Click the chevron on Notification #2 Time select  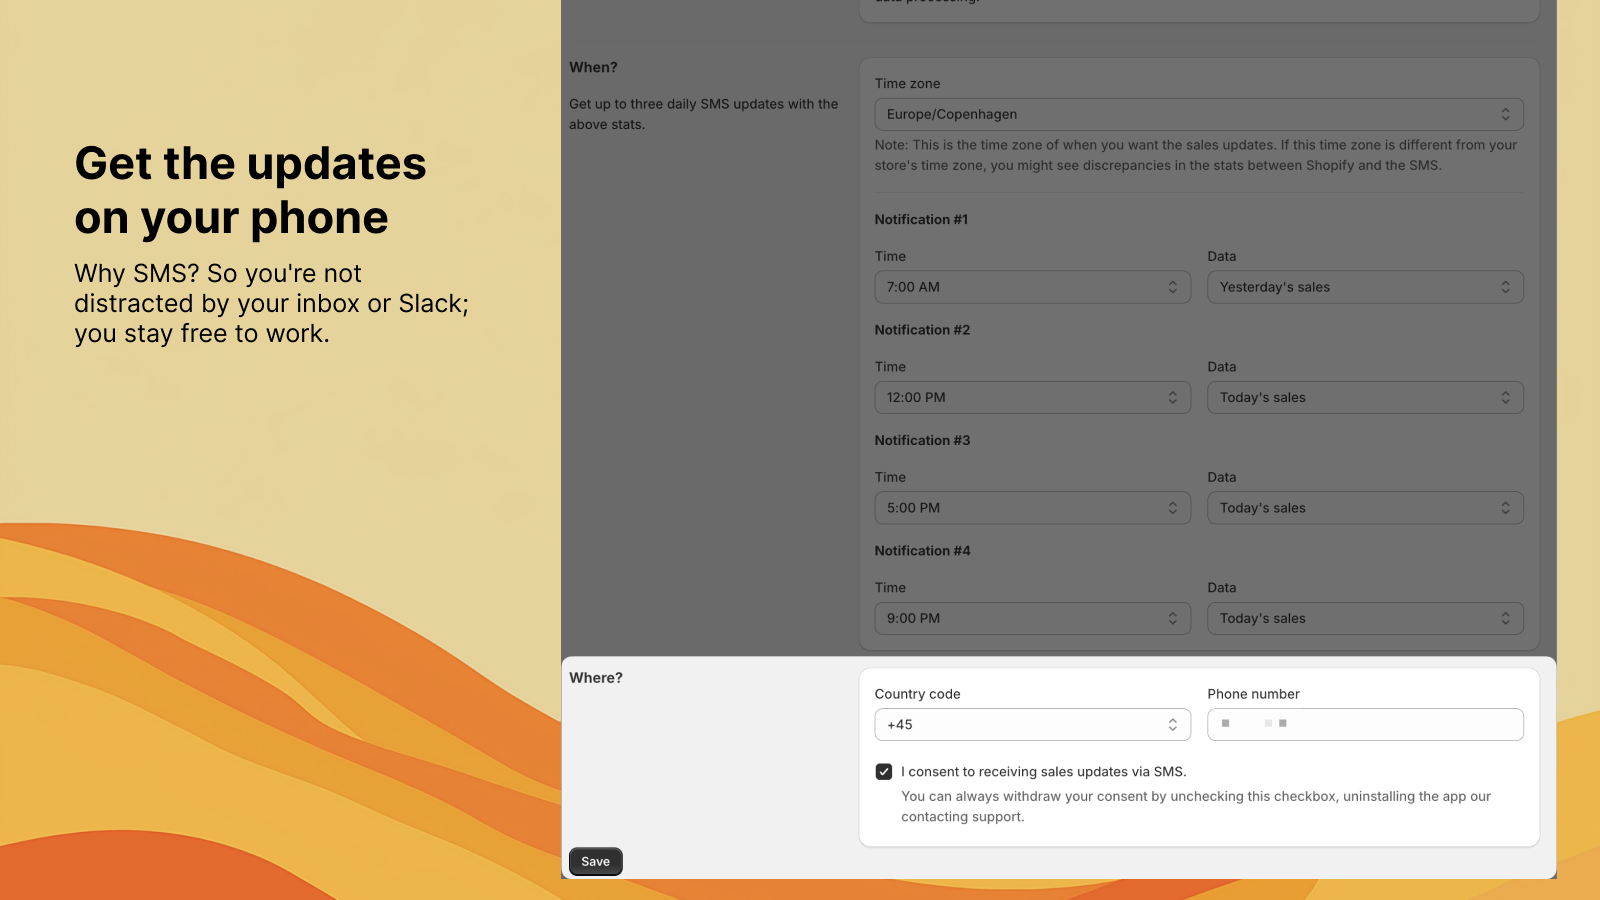(1173, 397)
